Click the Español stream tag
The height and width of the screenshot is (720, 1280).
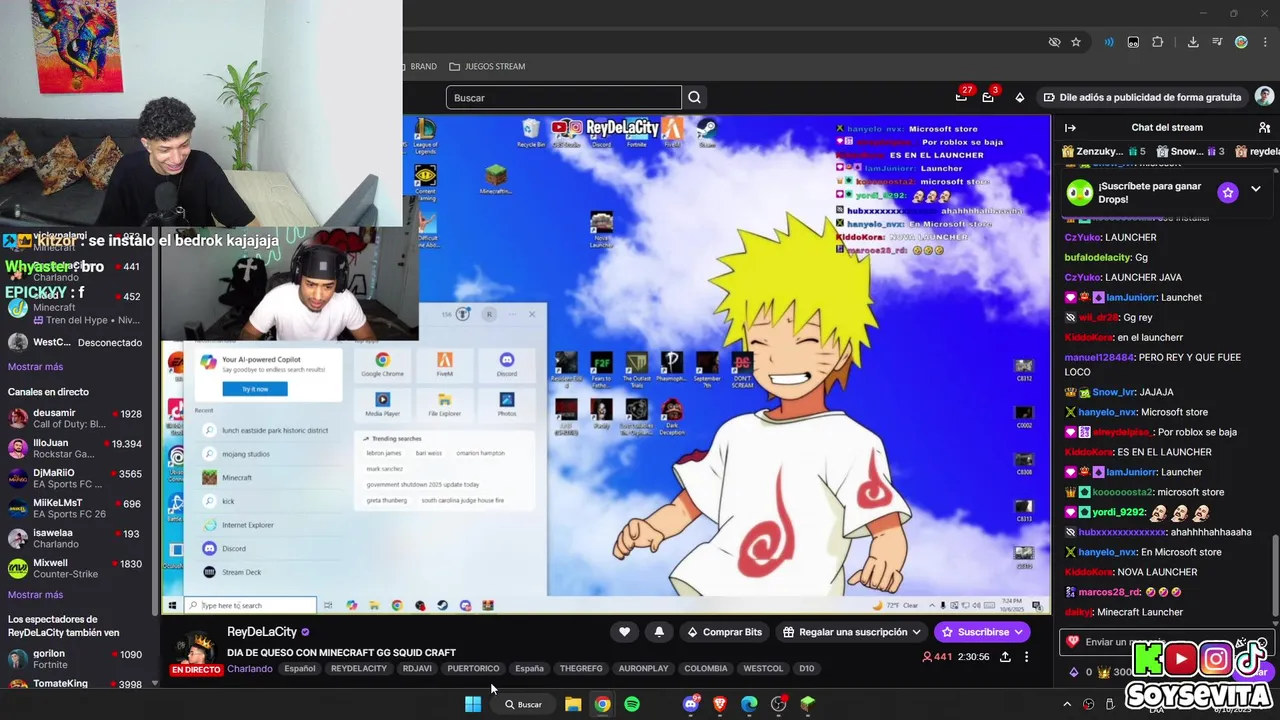(x=299, y=669)
